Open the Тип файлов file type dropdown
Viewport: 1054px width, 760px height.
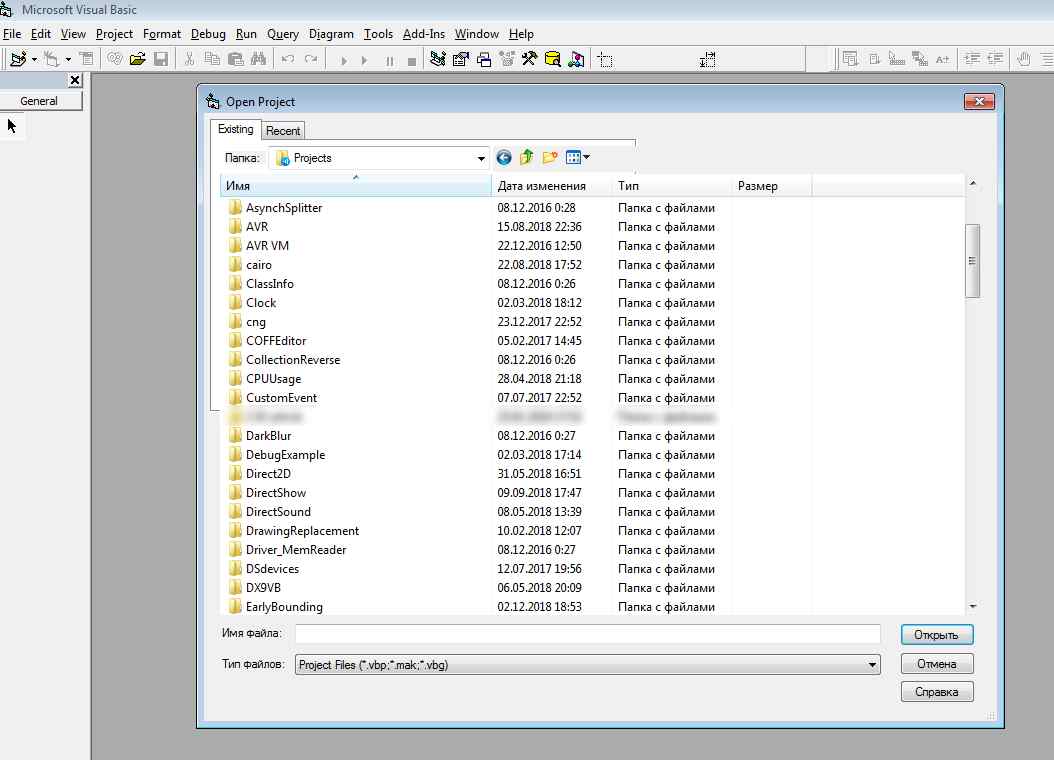pyautogui.click(x=872, y=665)
